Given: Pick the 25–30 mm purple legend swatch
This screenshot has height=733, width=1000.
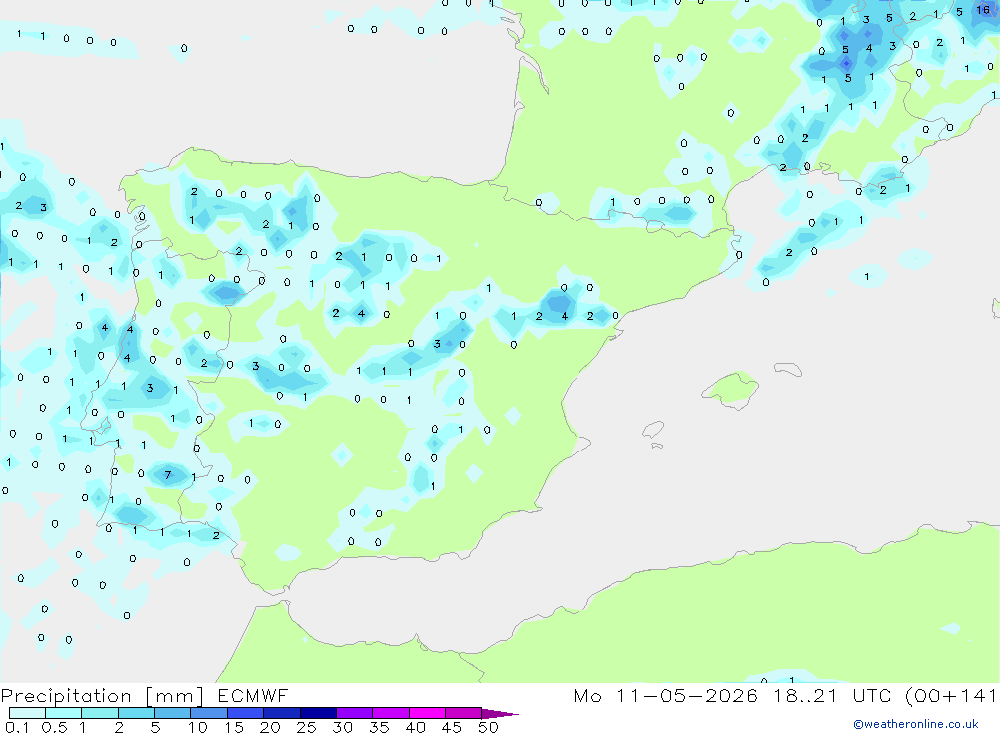Looking at the screenshot, I should point(318,713).
